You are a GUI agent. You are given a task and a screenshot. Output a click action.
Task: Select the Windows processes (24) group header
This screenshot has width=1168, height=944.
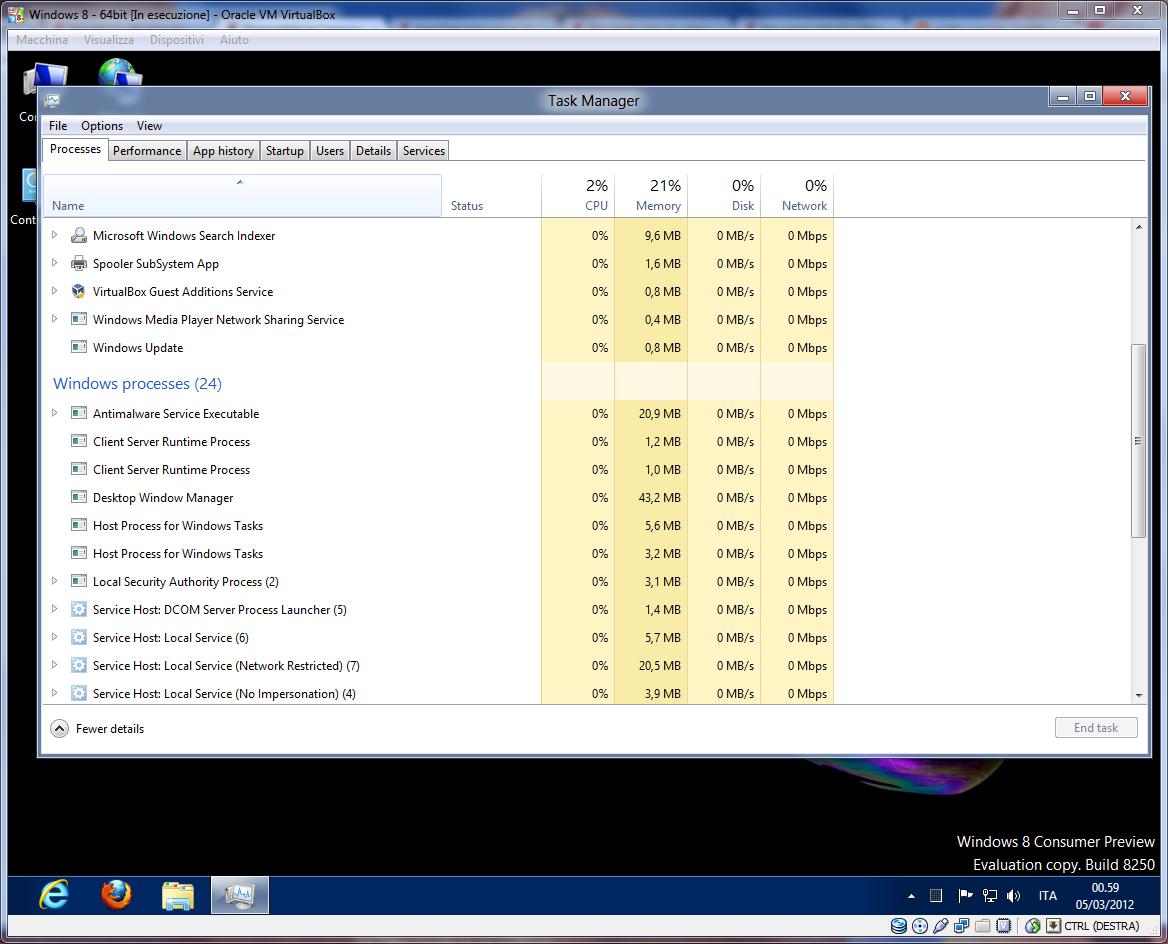point(137,384)
